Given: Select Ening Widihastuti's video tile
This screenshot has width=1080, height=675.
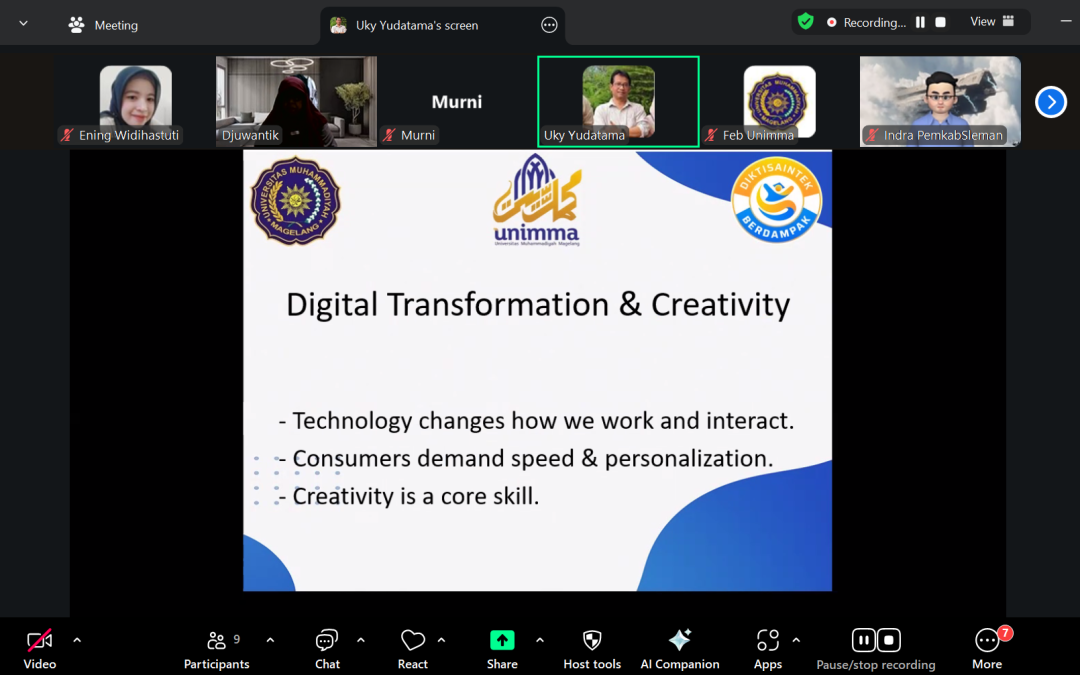Looking at the screenshot, I should point(135,101).
